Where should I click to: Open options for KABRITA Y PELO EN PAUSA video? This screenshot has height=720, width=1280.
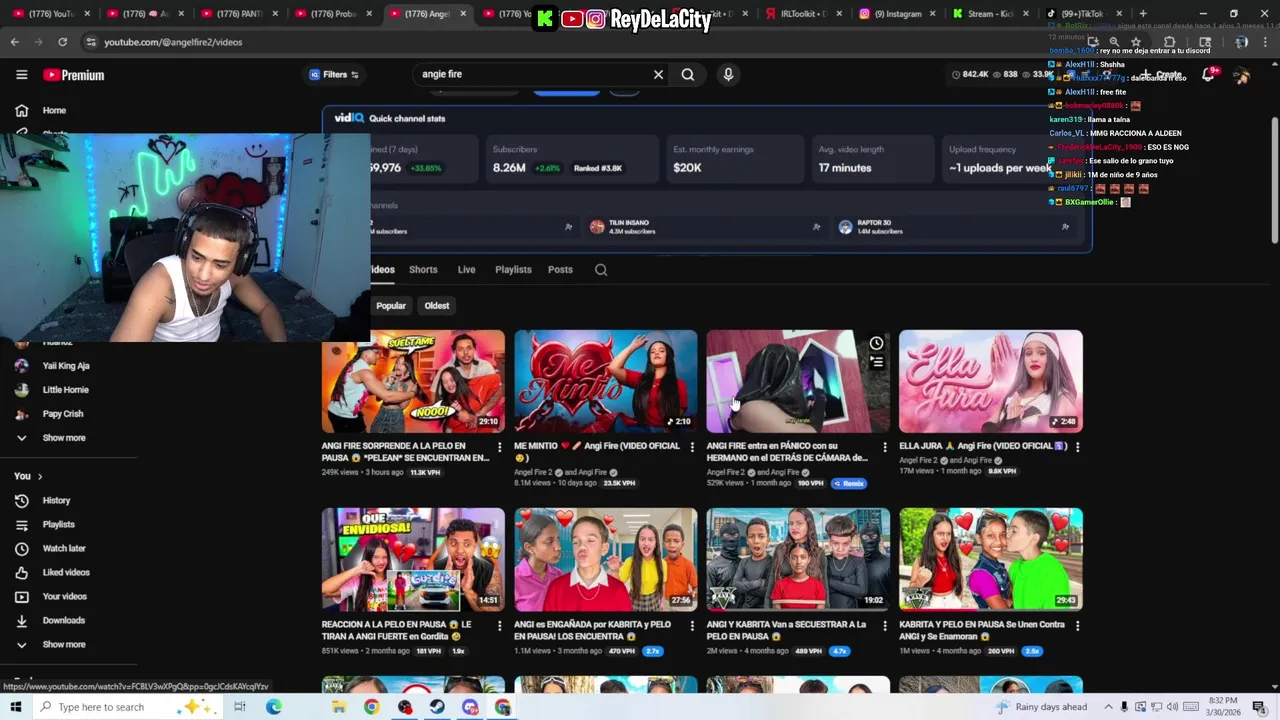[x=1077, y=626]
